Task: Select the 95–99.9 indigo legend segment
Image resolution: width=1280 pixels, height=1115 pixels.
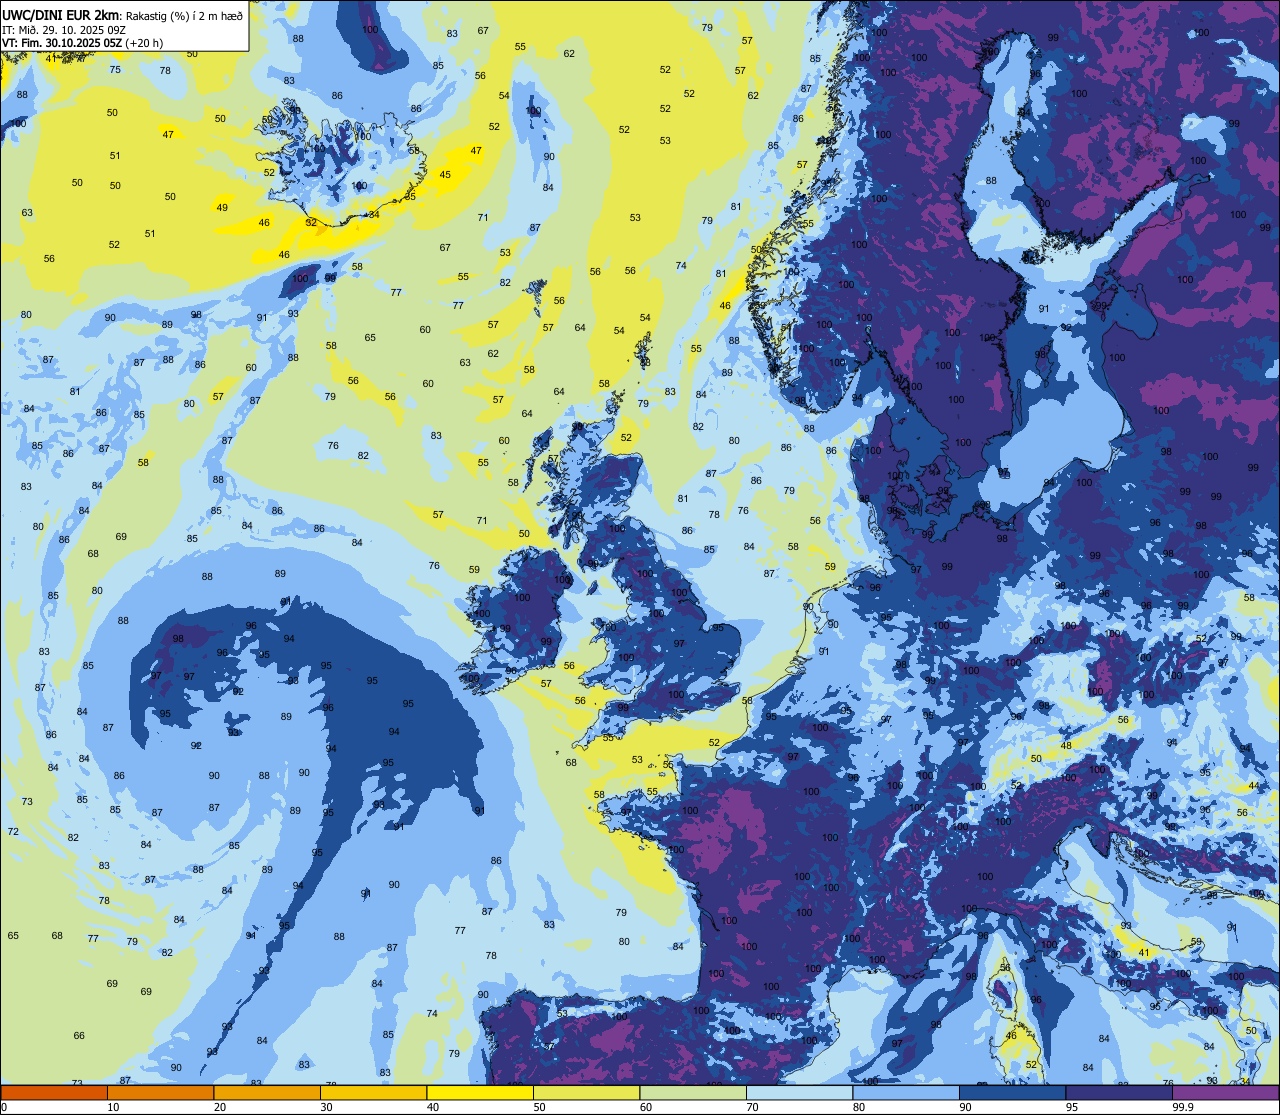Action: coord(1119,1092)
